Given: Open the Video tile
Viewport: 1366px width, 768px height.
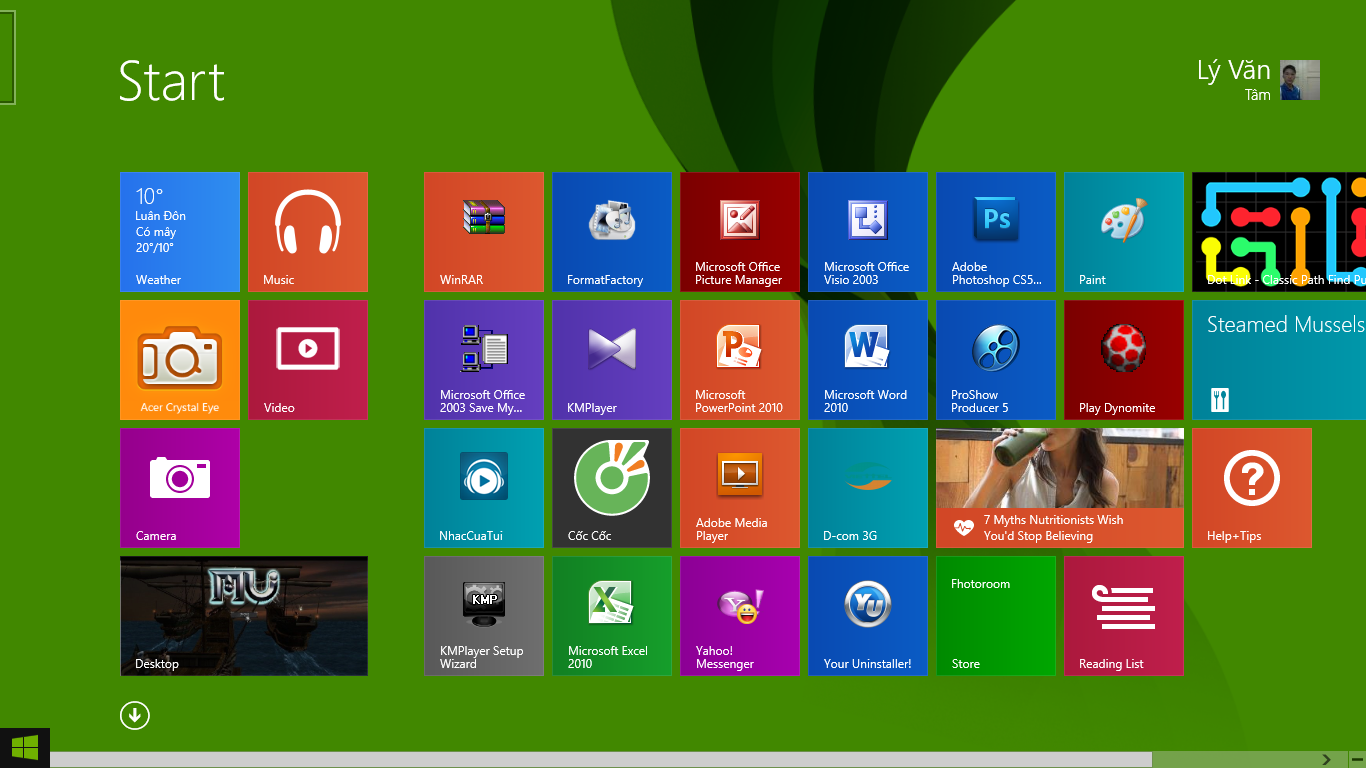Looking at the screenshot, I should tap(308, 360).
